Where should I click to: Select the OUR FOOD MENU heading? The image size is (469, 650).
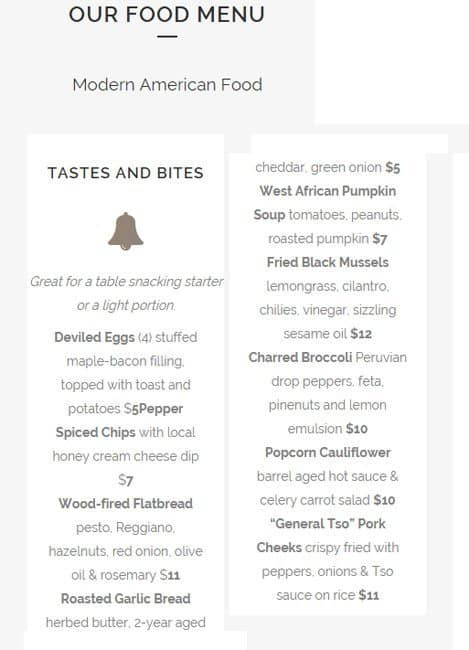click(x=167, y=15)
